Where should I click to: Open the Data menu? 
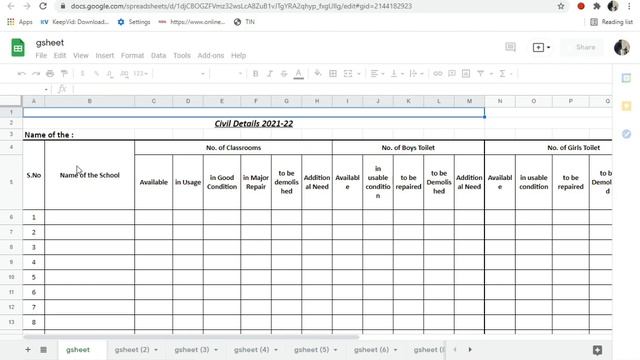(158, 56)
